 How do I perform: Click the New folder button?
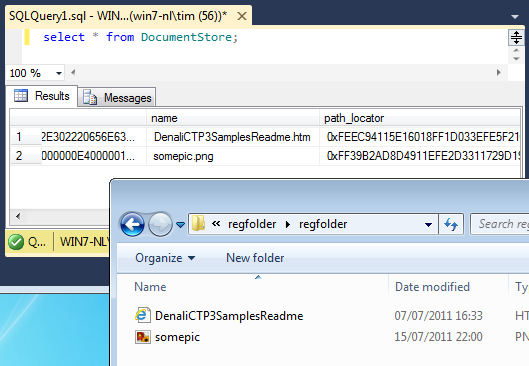tap(255, 258)
